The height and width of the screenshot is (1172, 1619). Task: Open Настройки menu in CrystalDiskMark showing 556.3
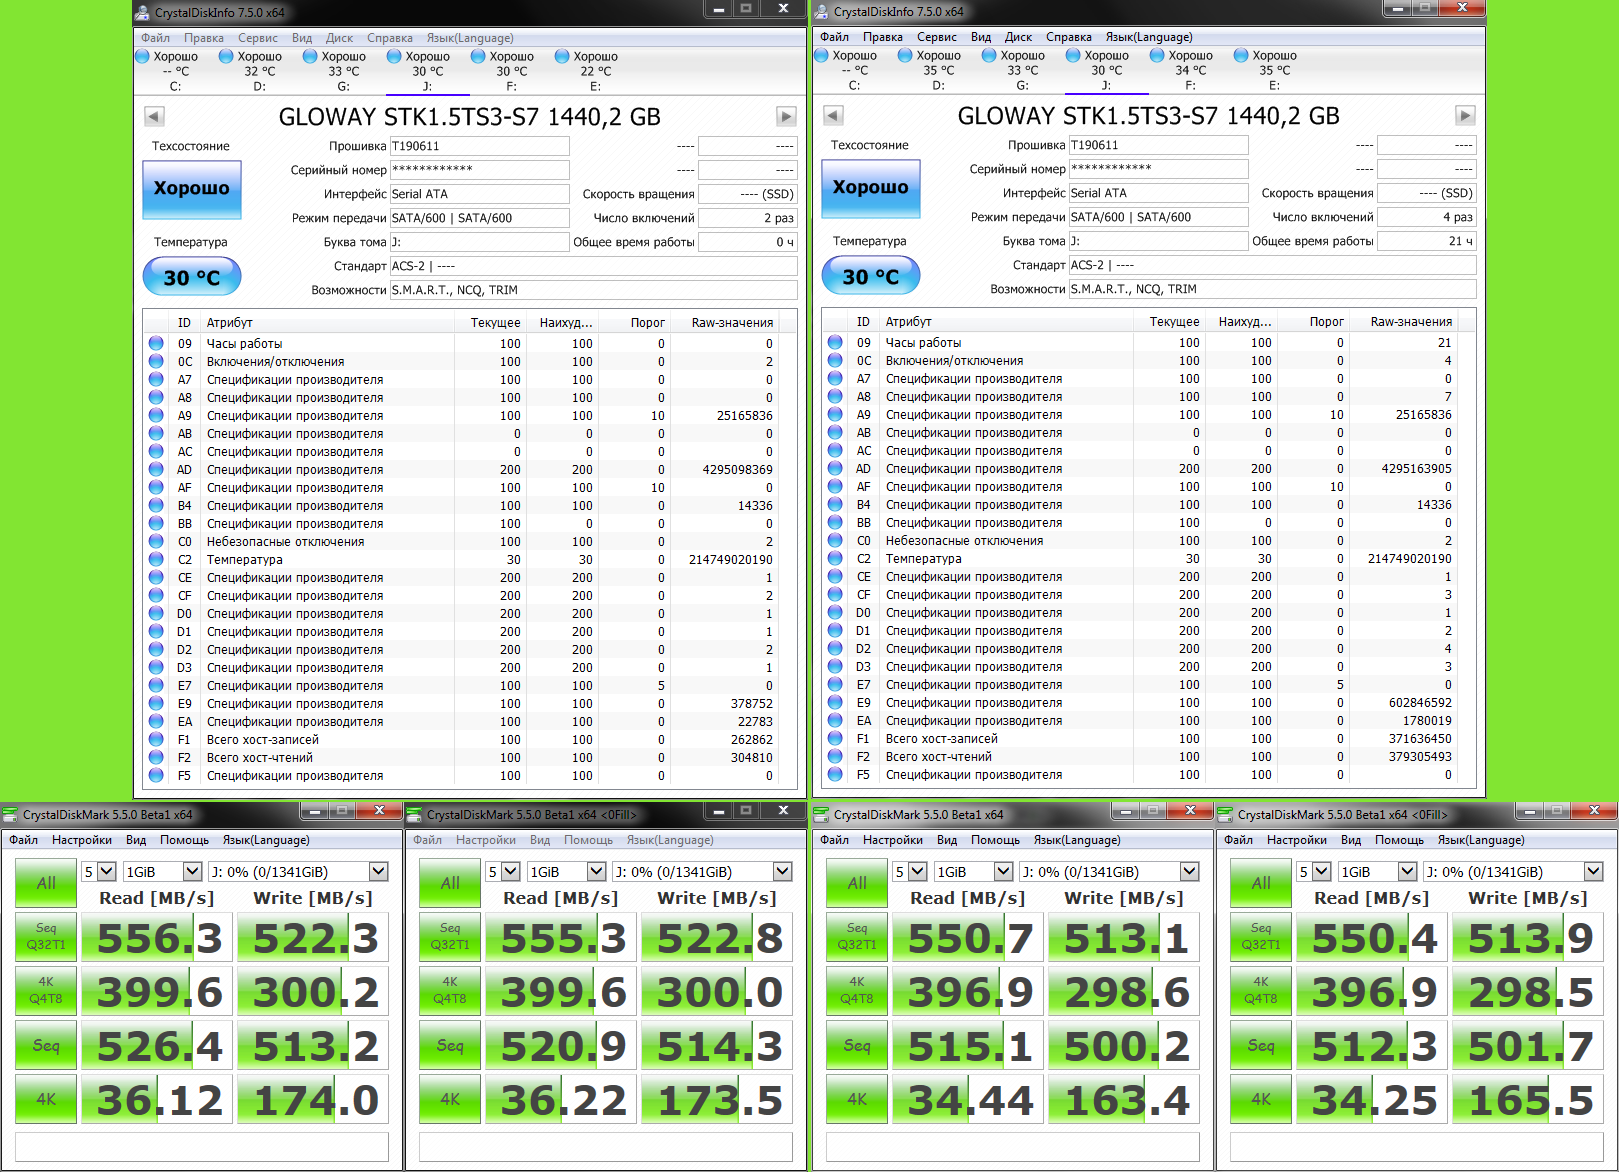[x=82, y=840]
